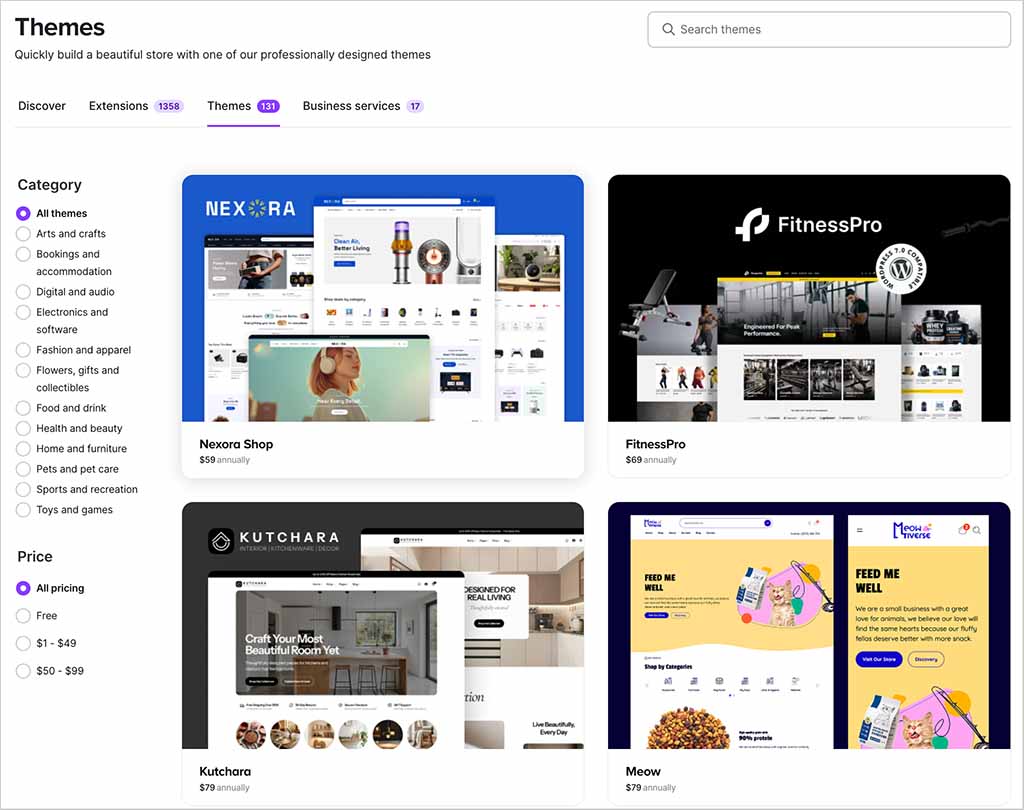The image size is (1024, 810).
Task: Click the Kutchara title link
Action: (225, 771)
